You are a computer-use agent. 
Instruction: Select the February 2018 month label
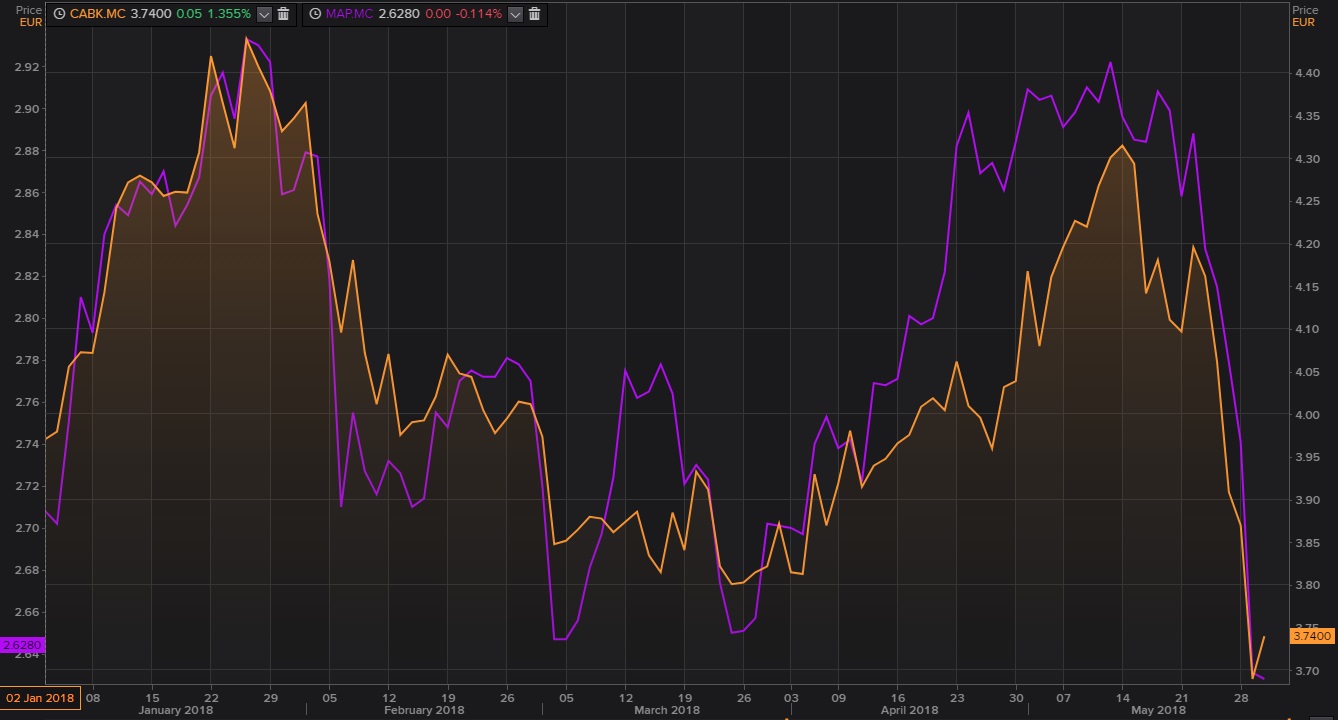point(424,710)
